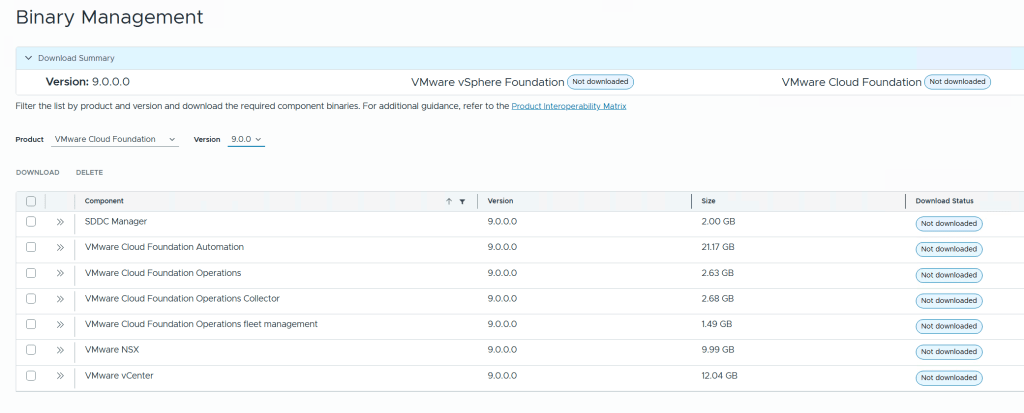This screenshot has width=1024, height=413.
Task: Expand VMware NSX row details
Action: [60, 351]
